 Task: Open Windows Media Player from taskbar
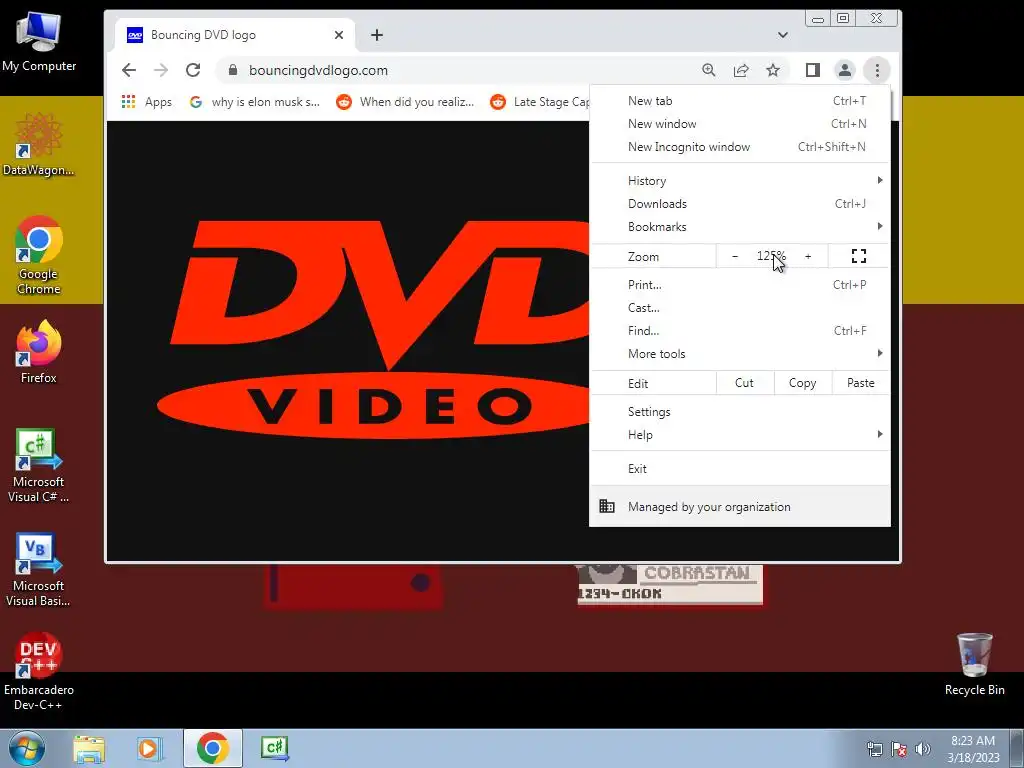pyautogui.click(x=150, y=748)
